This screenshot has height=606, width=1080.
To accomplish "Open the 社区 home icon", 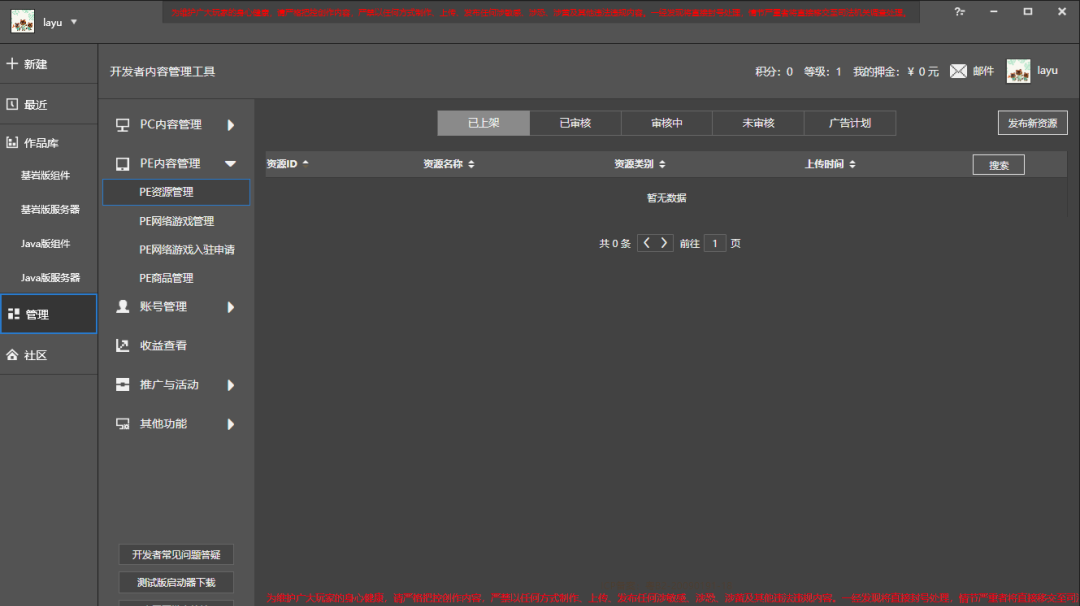I will point(12,355).
